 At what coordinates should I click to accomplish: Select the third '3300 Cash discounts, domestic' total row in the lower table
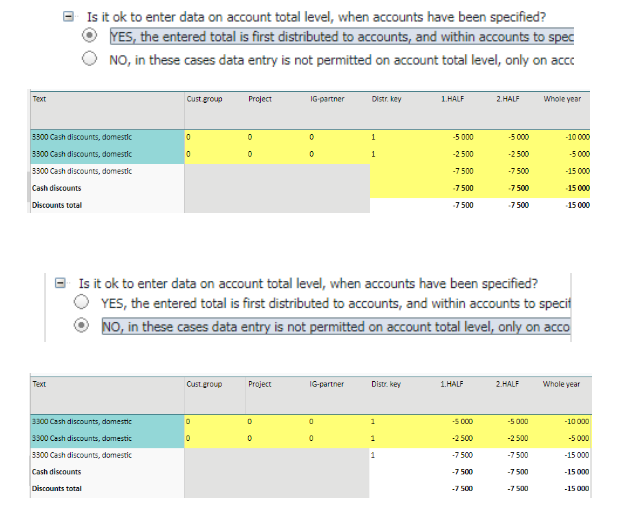click(x=107, y=455)
